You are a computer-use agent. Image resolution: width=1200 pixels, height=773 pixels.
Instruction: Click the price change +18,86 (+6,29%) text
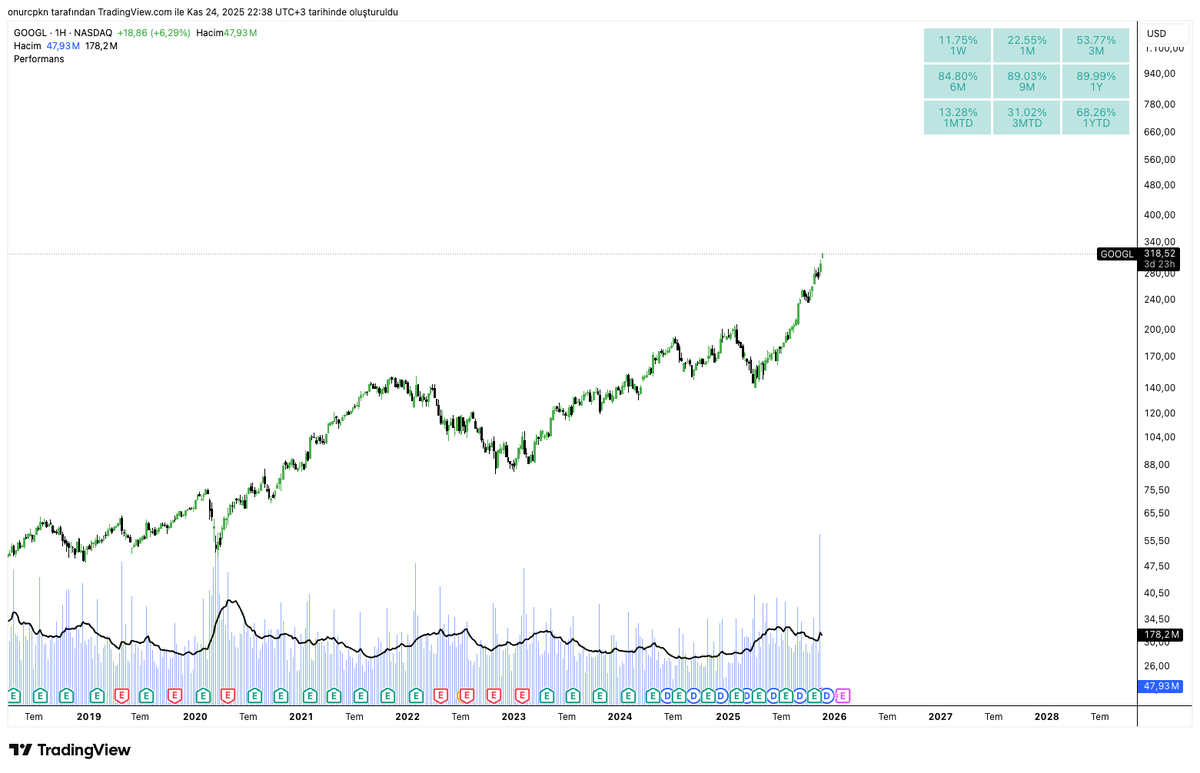click(153, 33)
